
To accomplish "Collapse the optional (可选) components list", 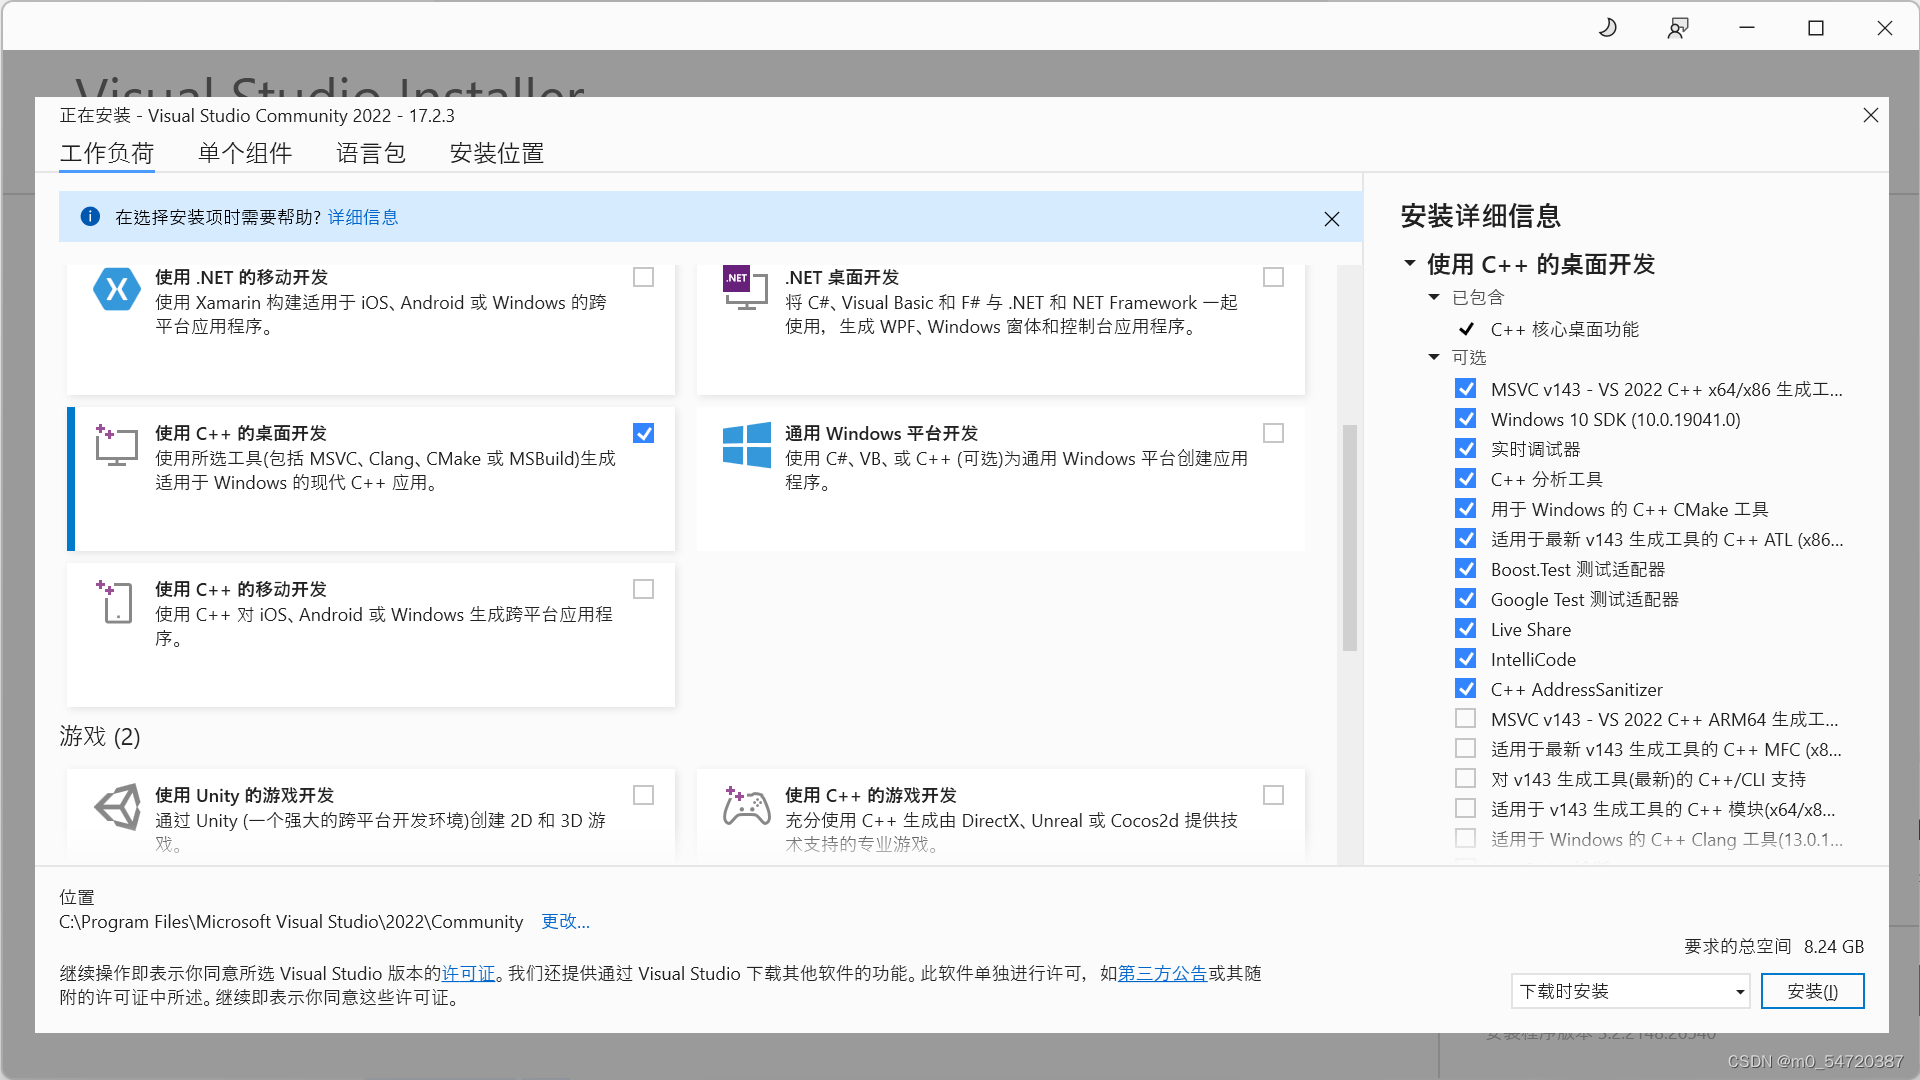I will pyautogui.click(x=1434, y=357).
